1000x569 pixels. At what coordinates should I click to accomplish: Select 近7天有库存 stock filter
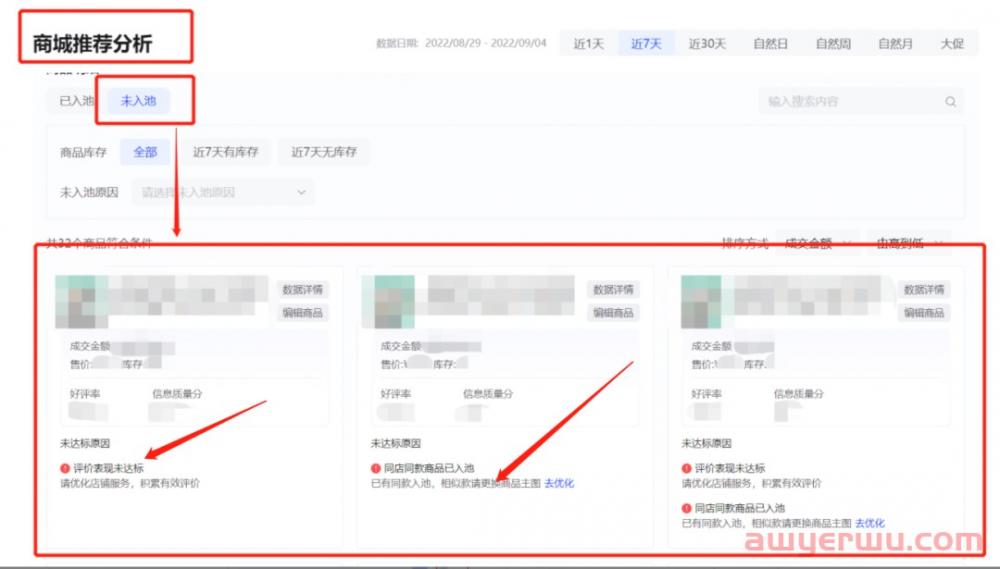225,152
